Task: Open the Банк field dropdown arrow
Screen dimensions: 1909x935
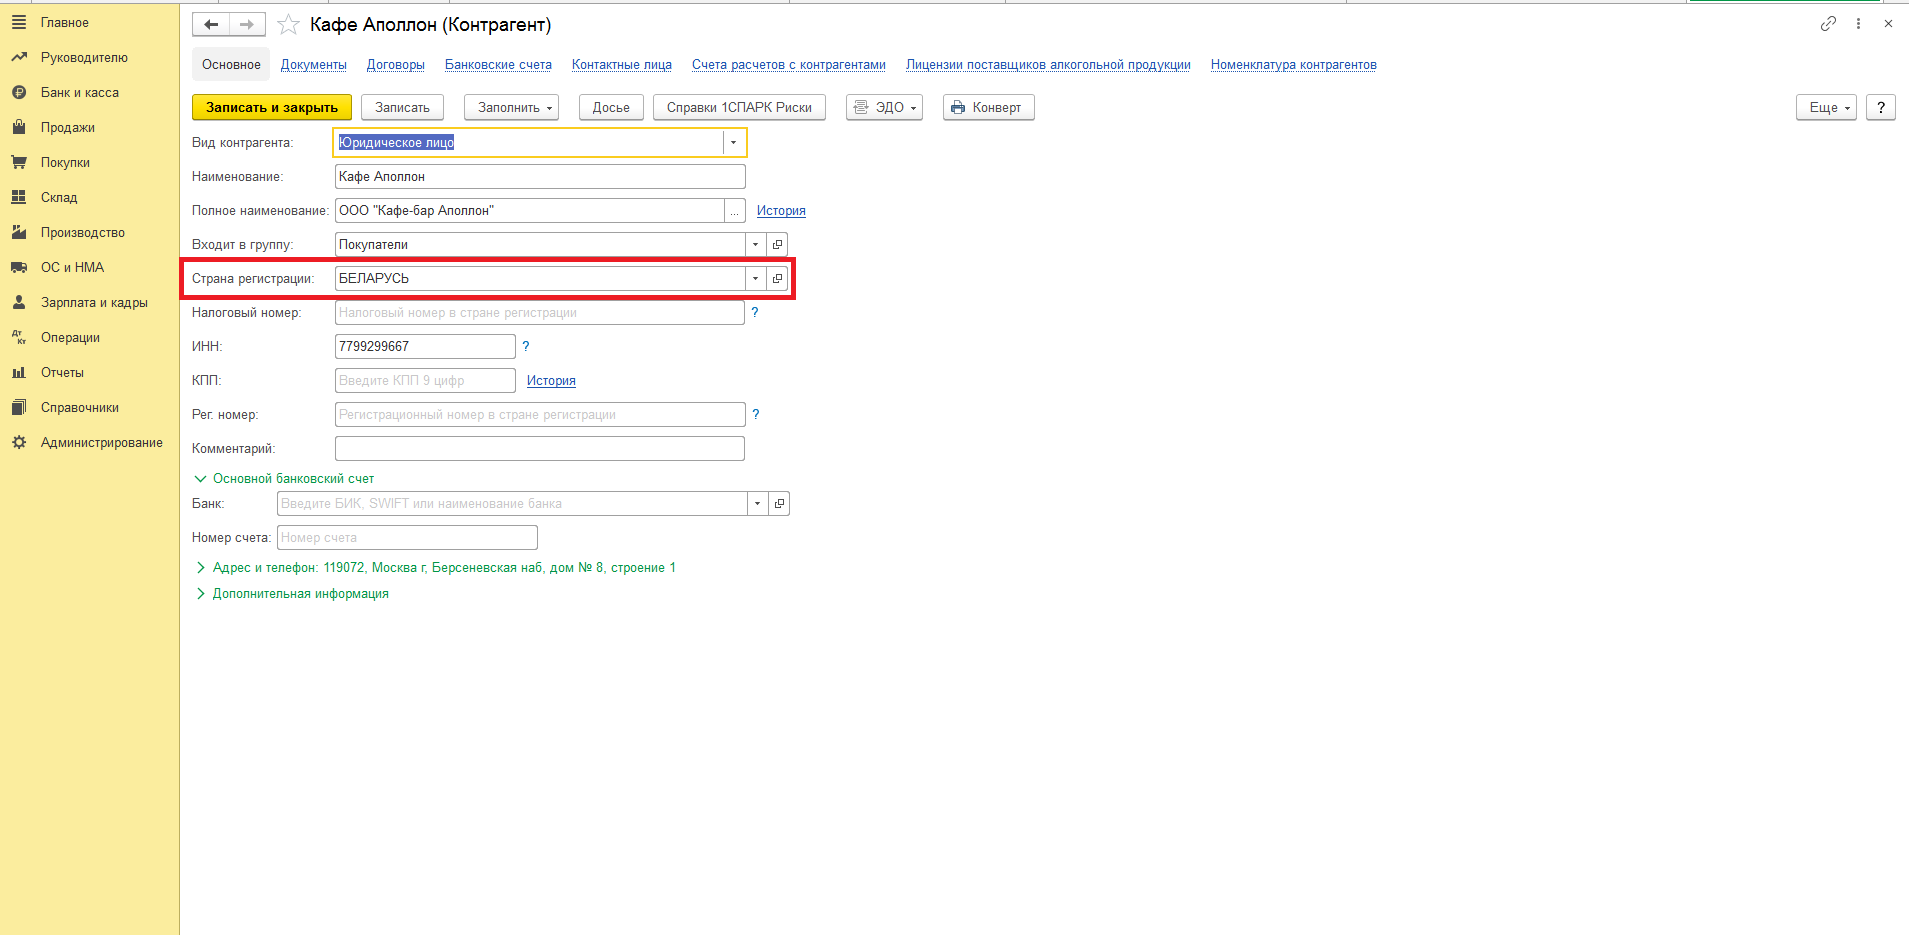Action: 757,503
